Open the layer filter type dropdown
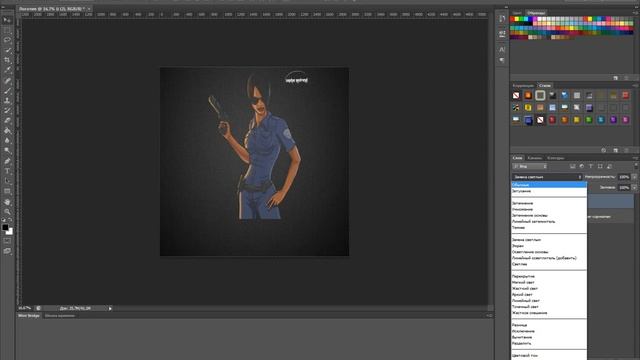This screenshot has height=360, width=640. [x=529, y=166]
